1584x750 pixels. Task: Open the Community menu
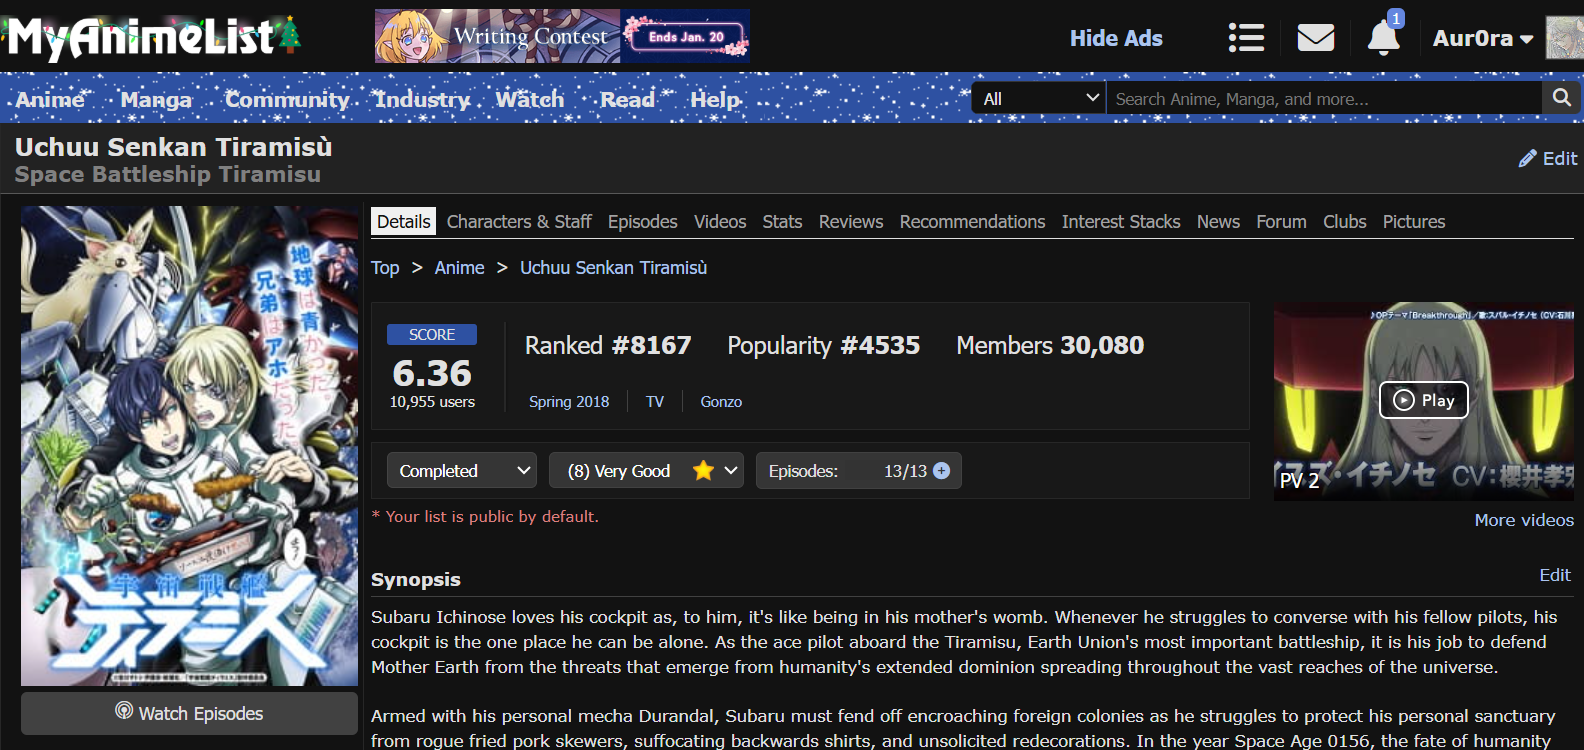point(287,99)
